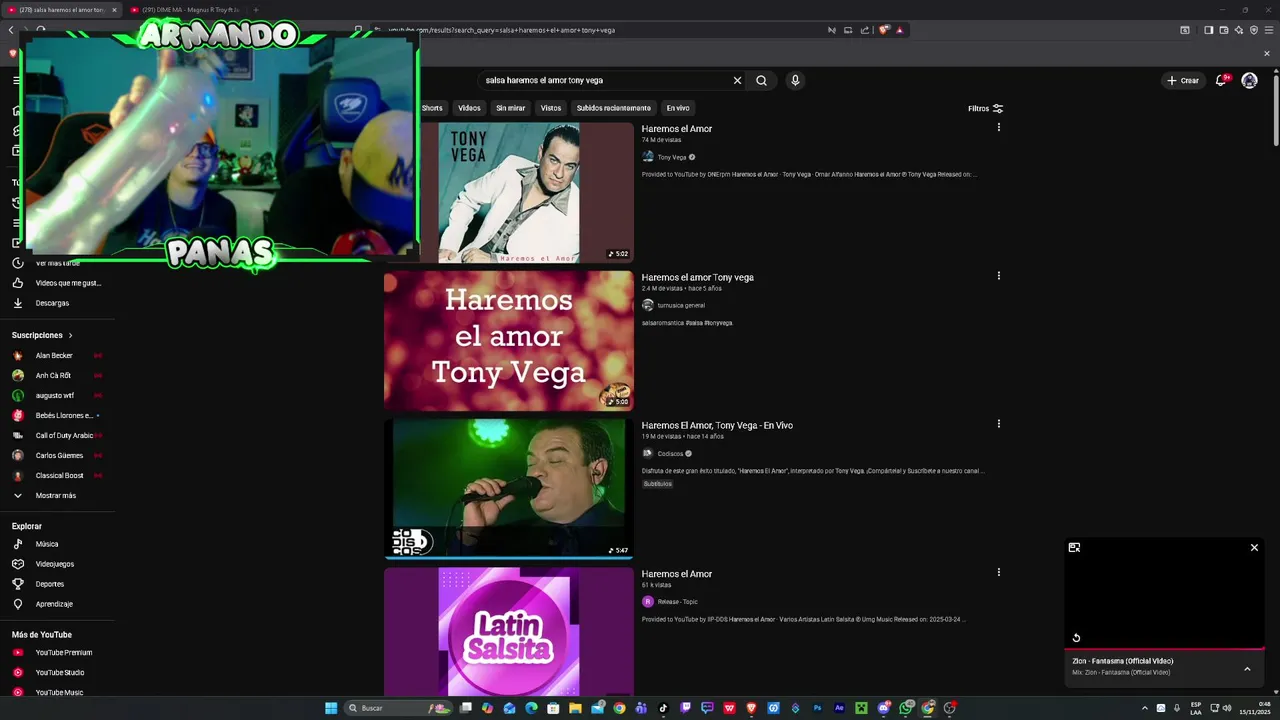Replay the Zion Fantasma miniplayer video

(1076, 637)
